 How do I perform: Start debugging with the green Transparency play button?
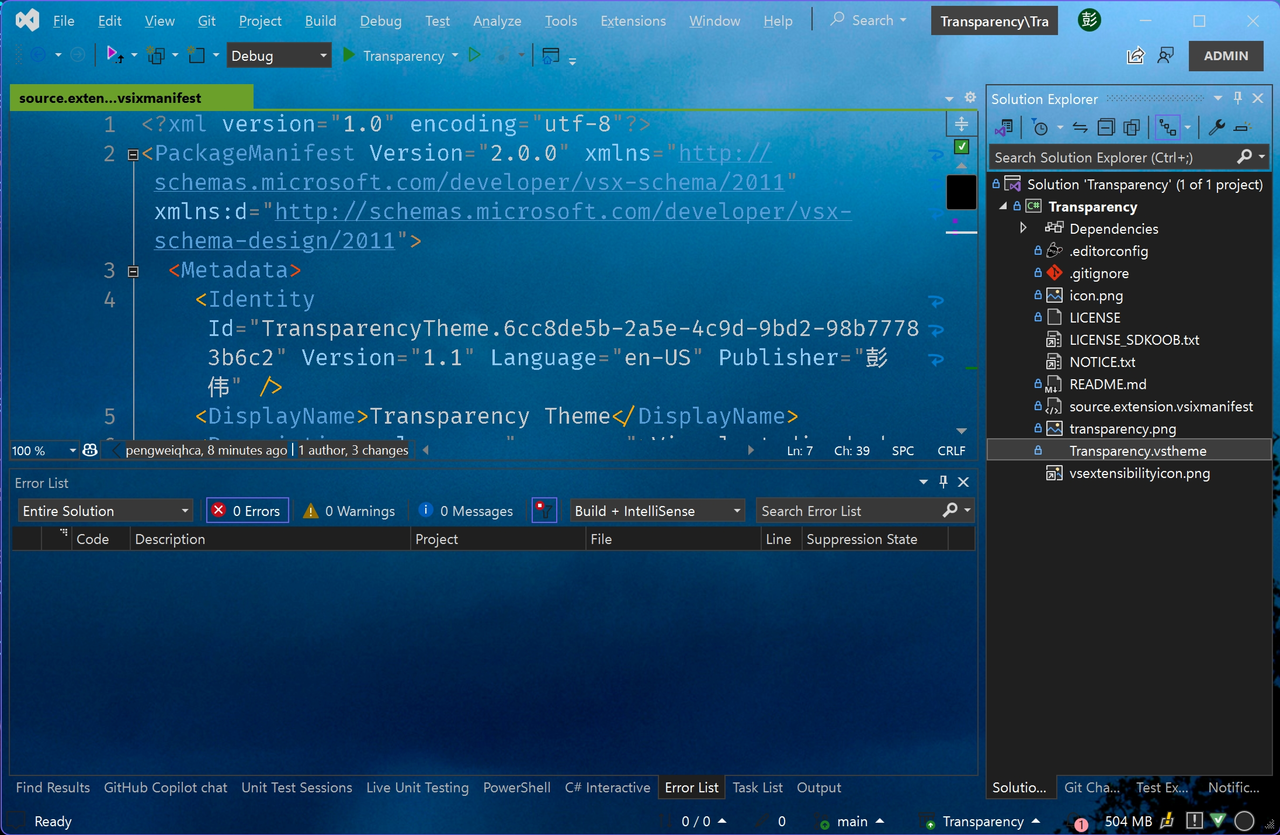click(x=392, y=55)
